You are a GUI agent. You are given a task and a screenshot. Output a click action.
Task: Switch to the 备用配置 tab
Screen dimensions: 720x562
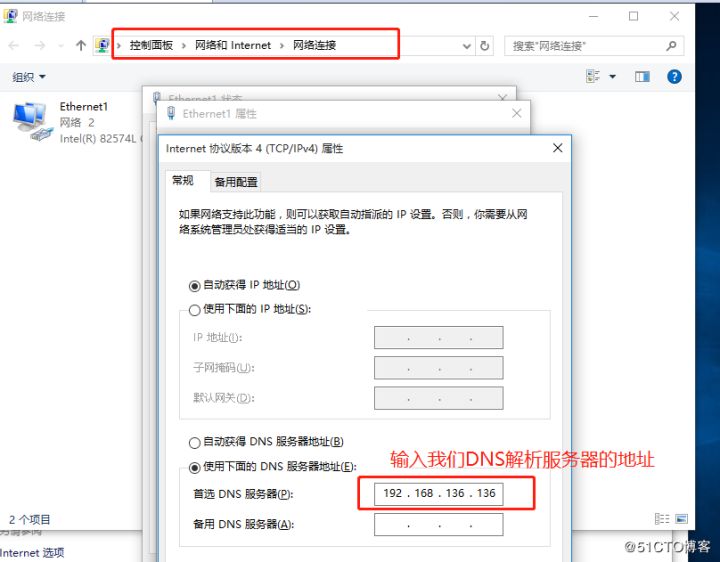236,182
